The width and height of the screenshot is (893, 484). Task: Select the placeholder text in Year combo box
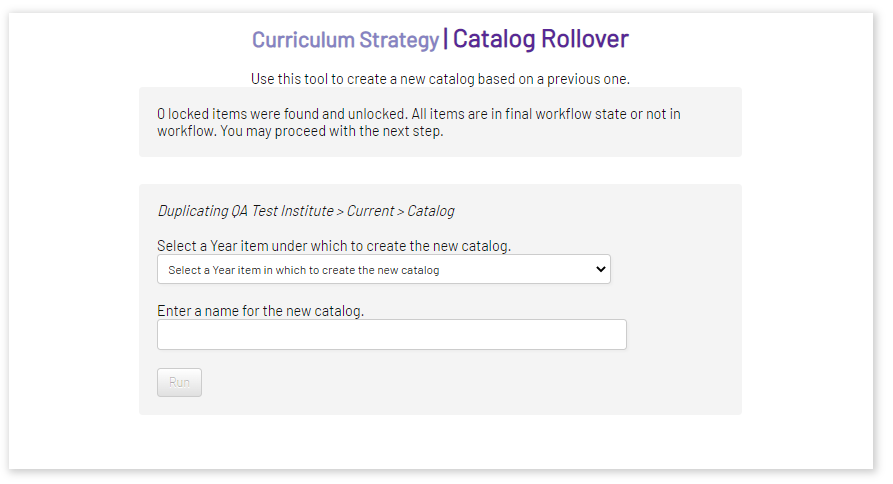tap(304, 270)
